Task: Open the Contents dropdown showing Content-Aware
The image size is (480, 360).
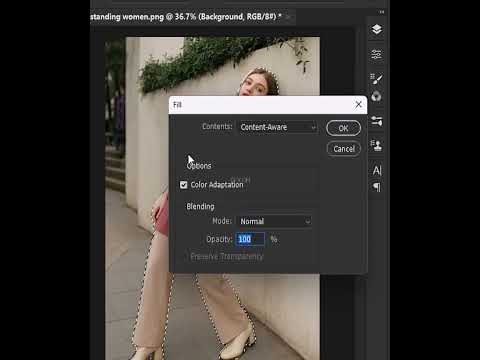Action: coord(278,127)
